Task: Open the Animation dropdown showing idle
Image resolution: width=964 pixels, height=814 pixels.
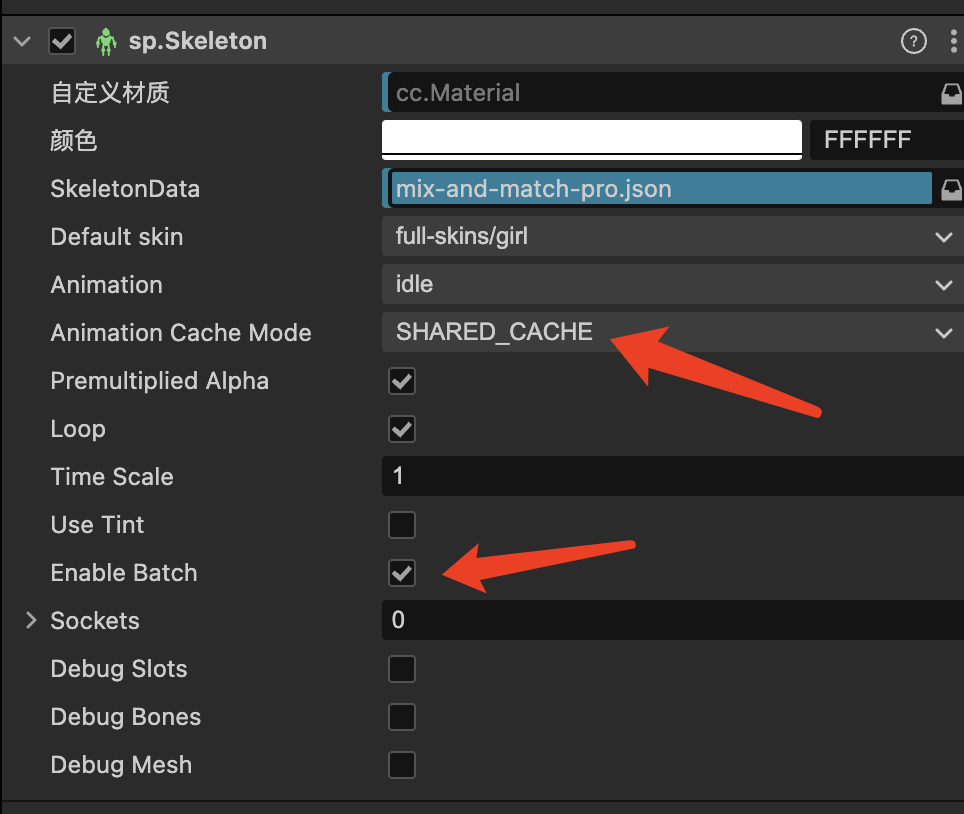Action: (x=670, y=285)
